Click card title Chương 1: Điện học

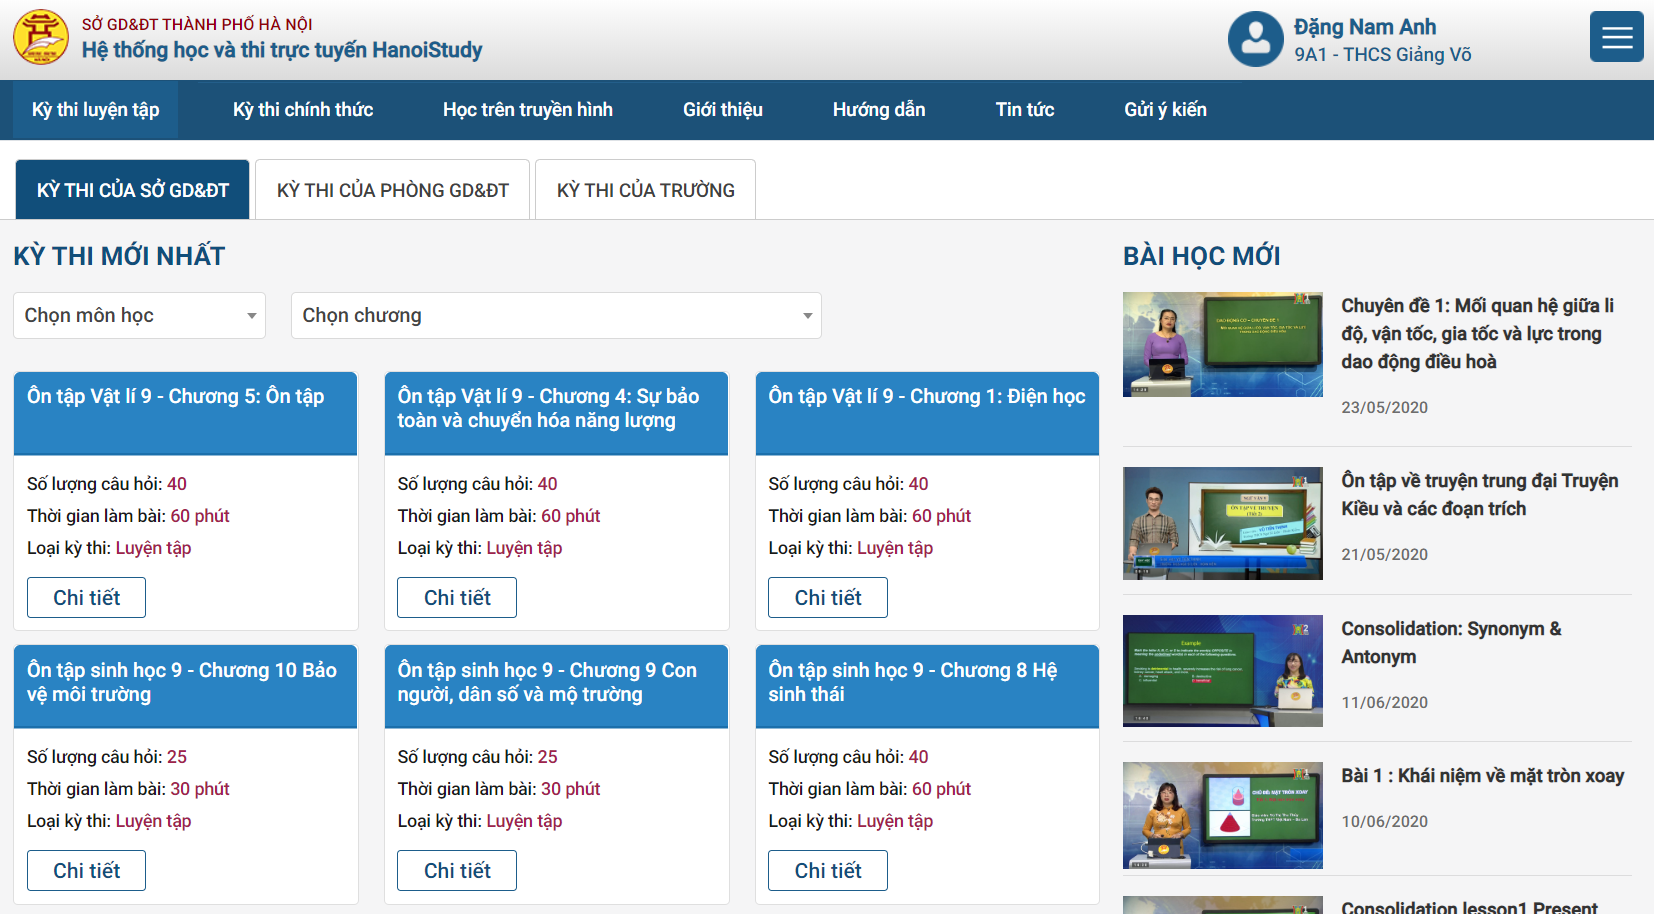tap(927, 397)
